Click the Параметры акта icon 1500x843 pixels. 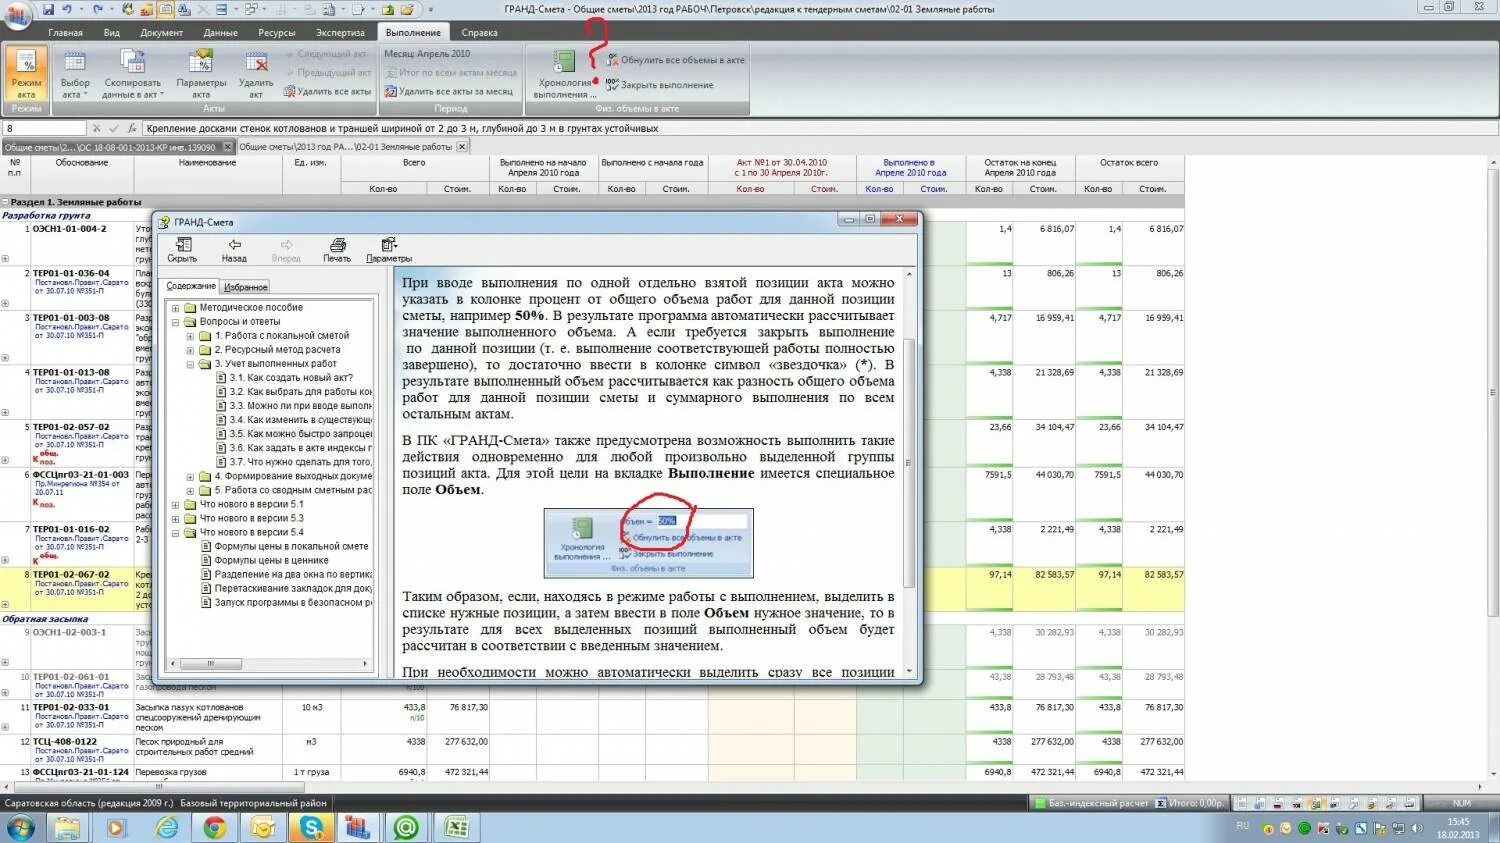(201, 73)
